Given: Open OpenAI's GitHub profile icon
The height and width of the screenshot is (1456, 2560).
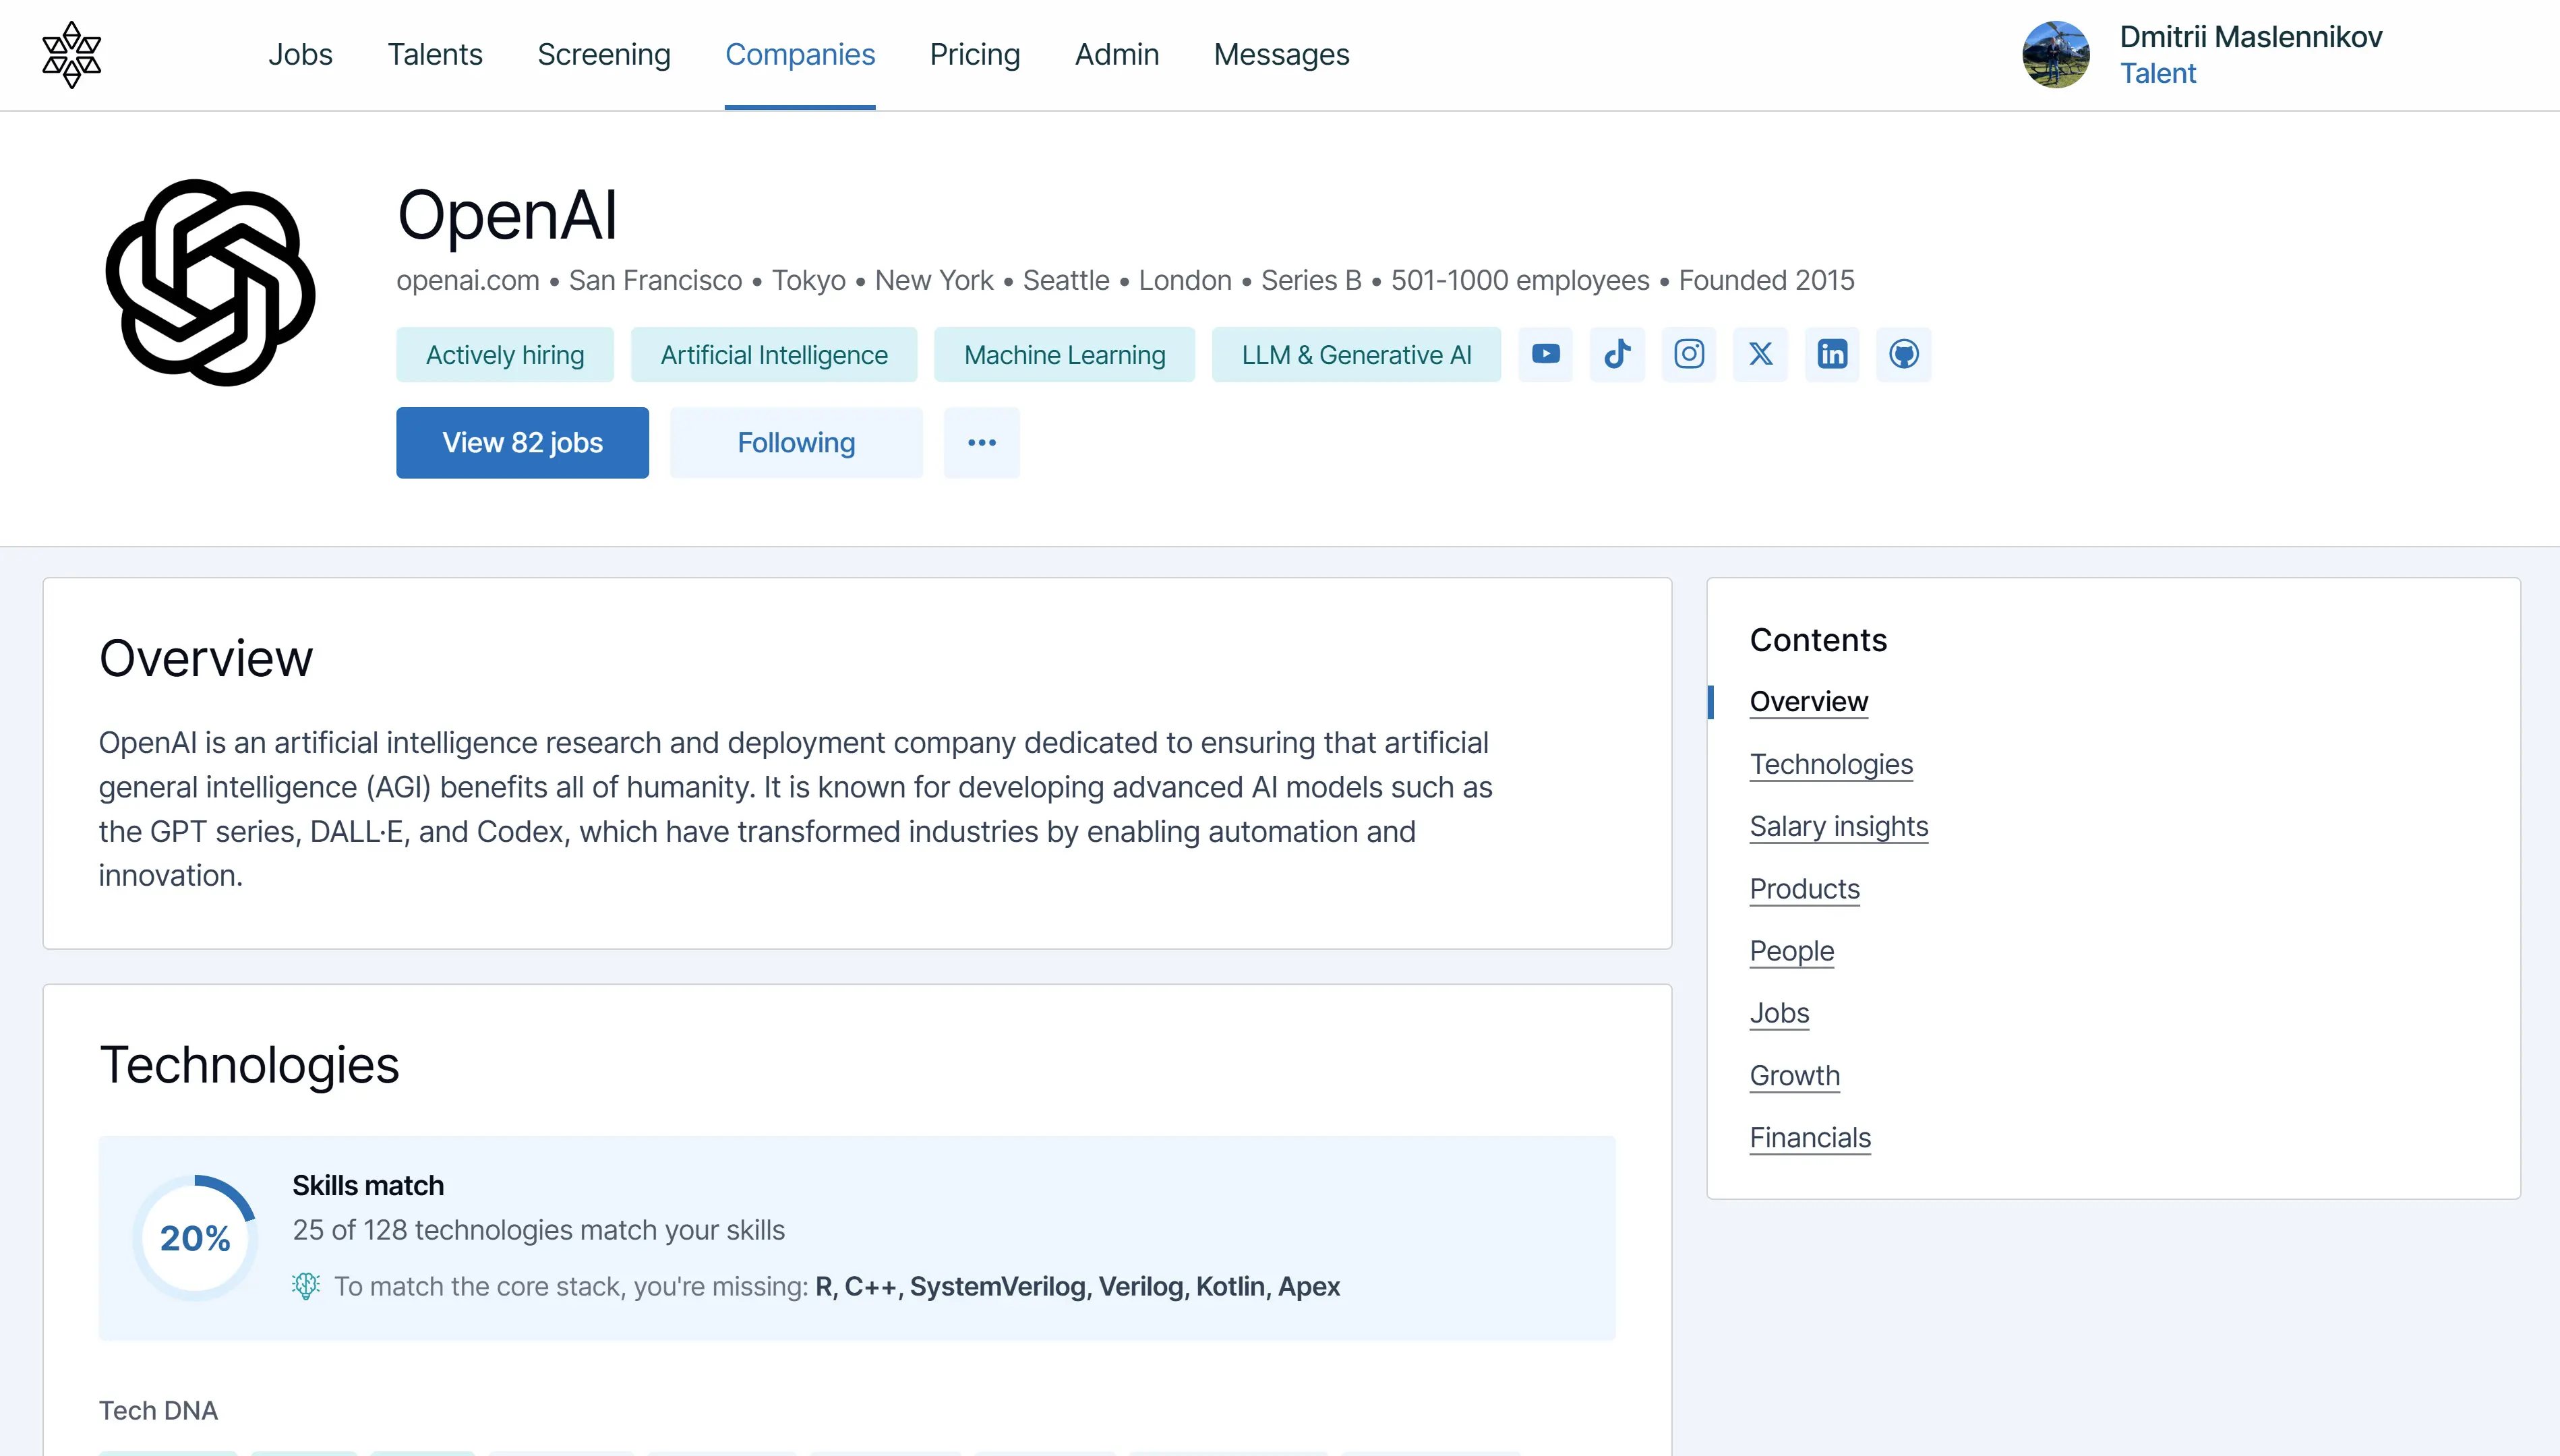Looking at the screenshot, I should pyautogui.click(x=1904, y=354).
